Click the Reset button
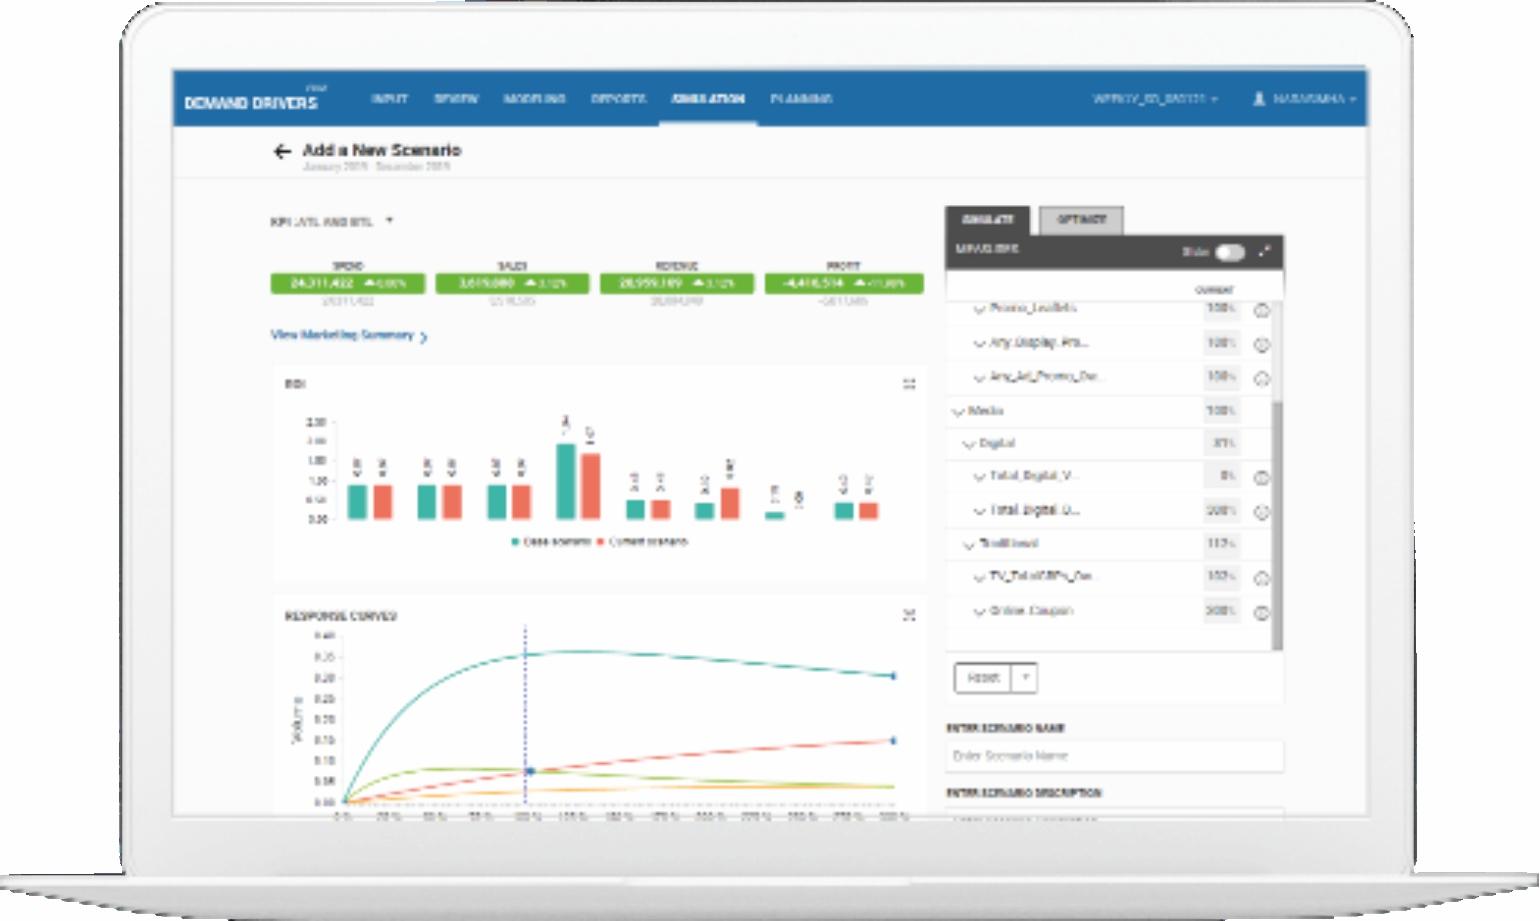 click(x=983, y=678)
